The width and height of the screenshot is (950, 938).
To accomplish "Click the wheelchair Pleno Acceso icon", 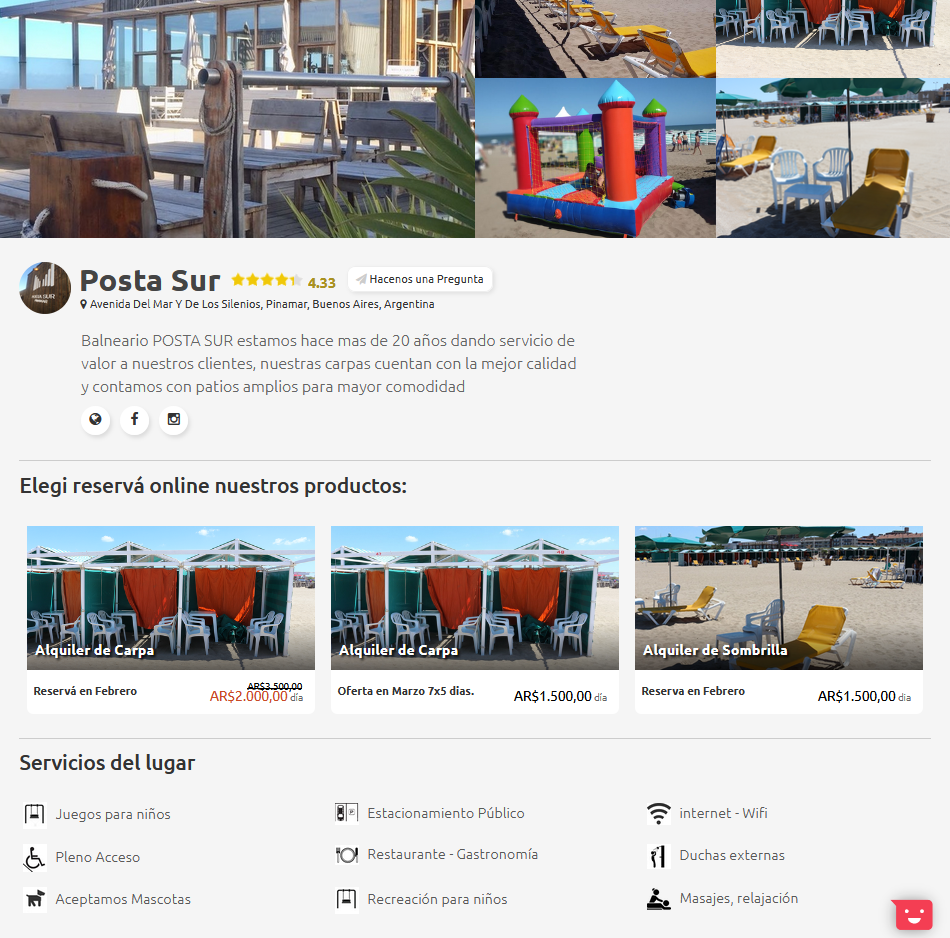I will 35,857.
